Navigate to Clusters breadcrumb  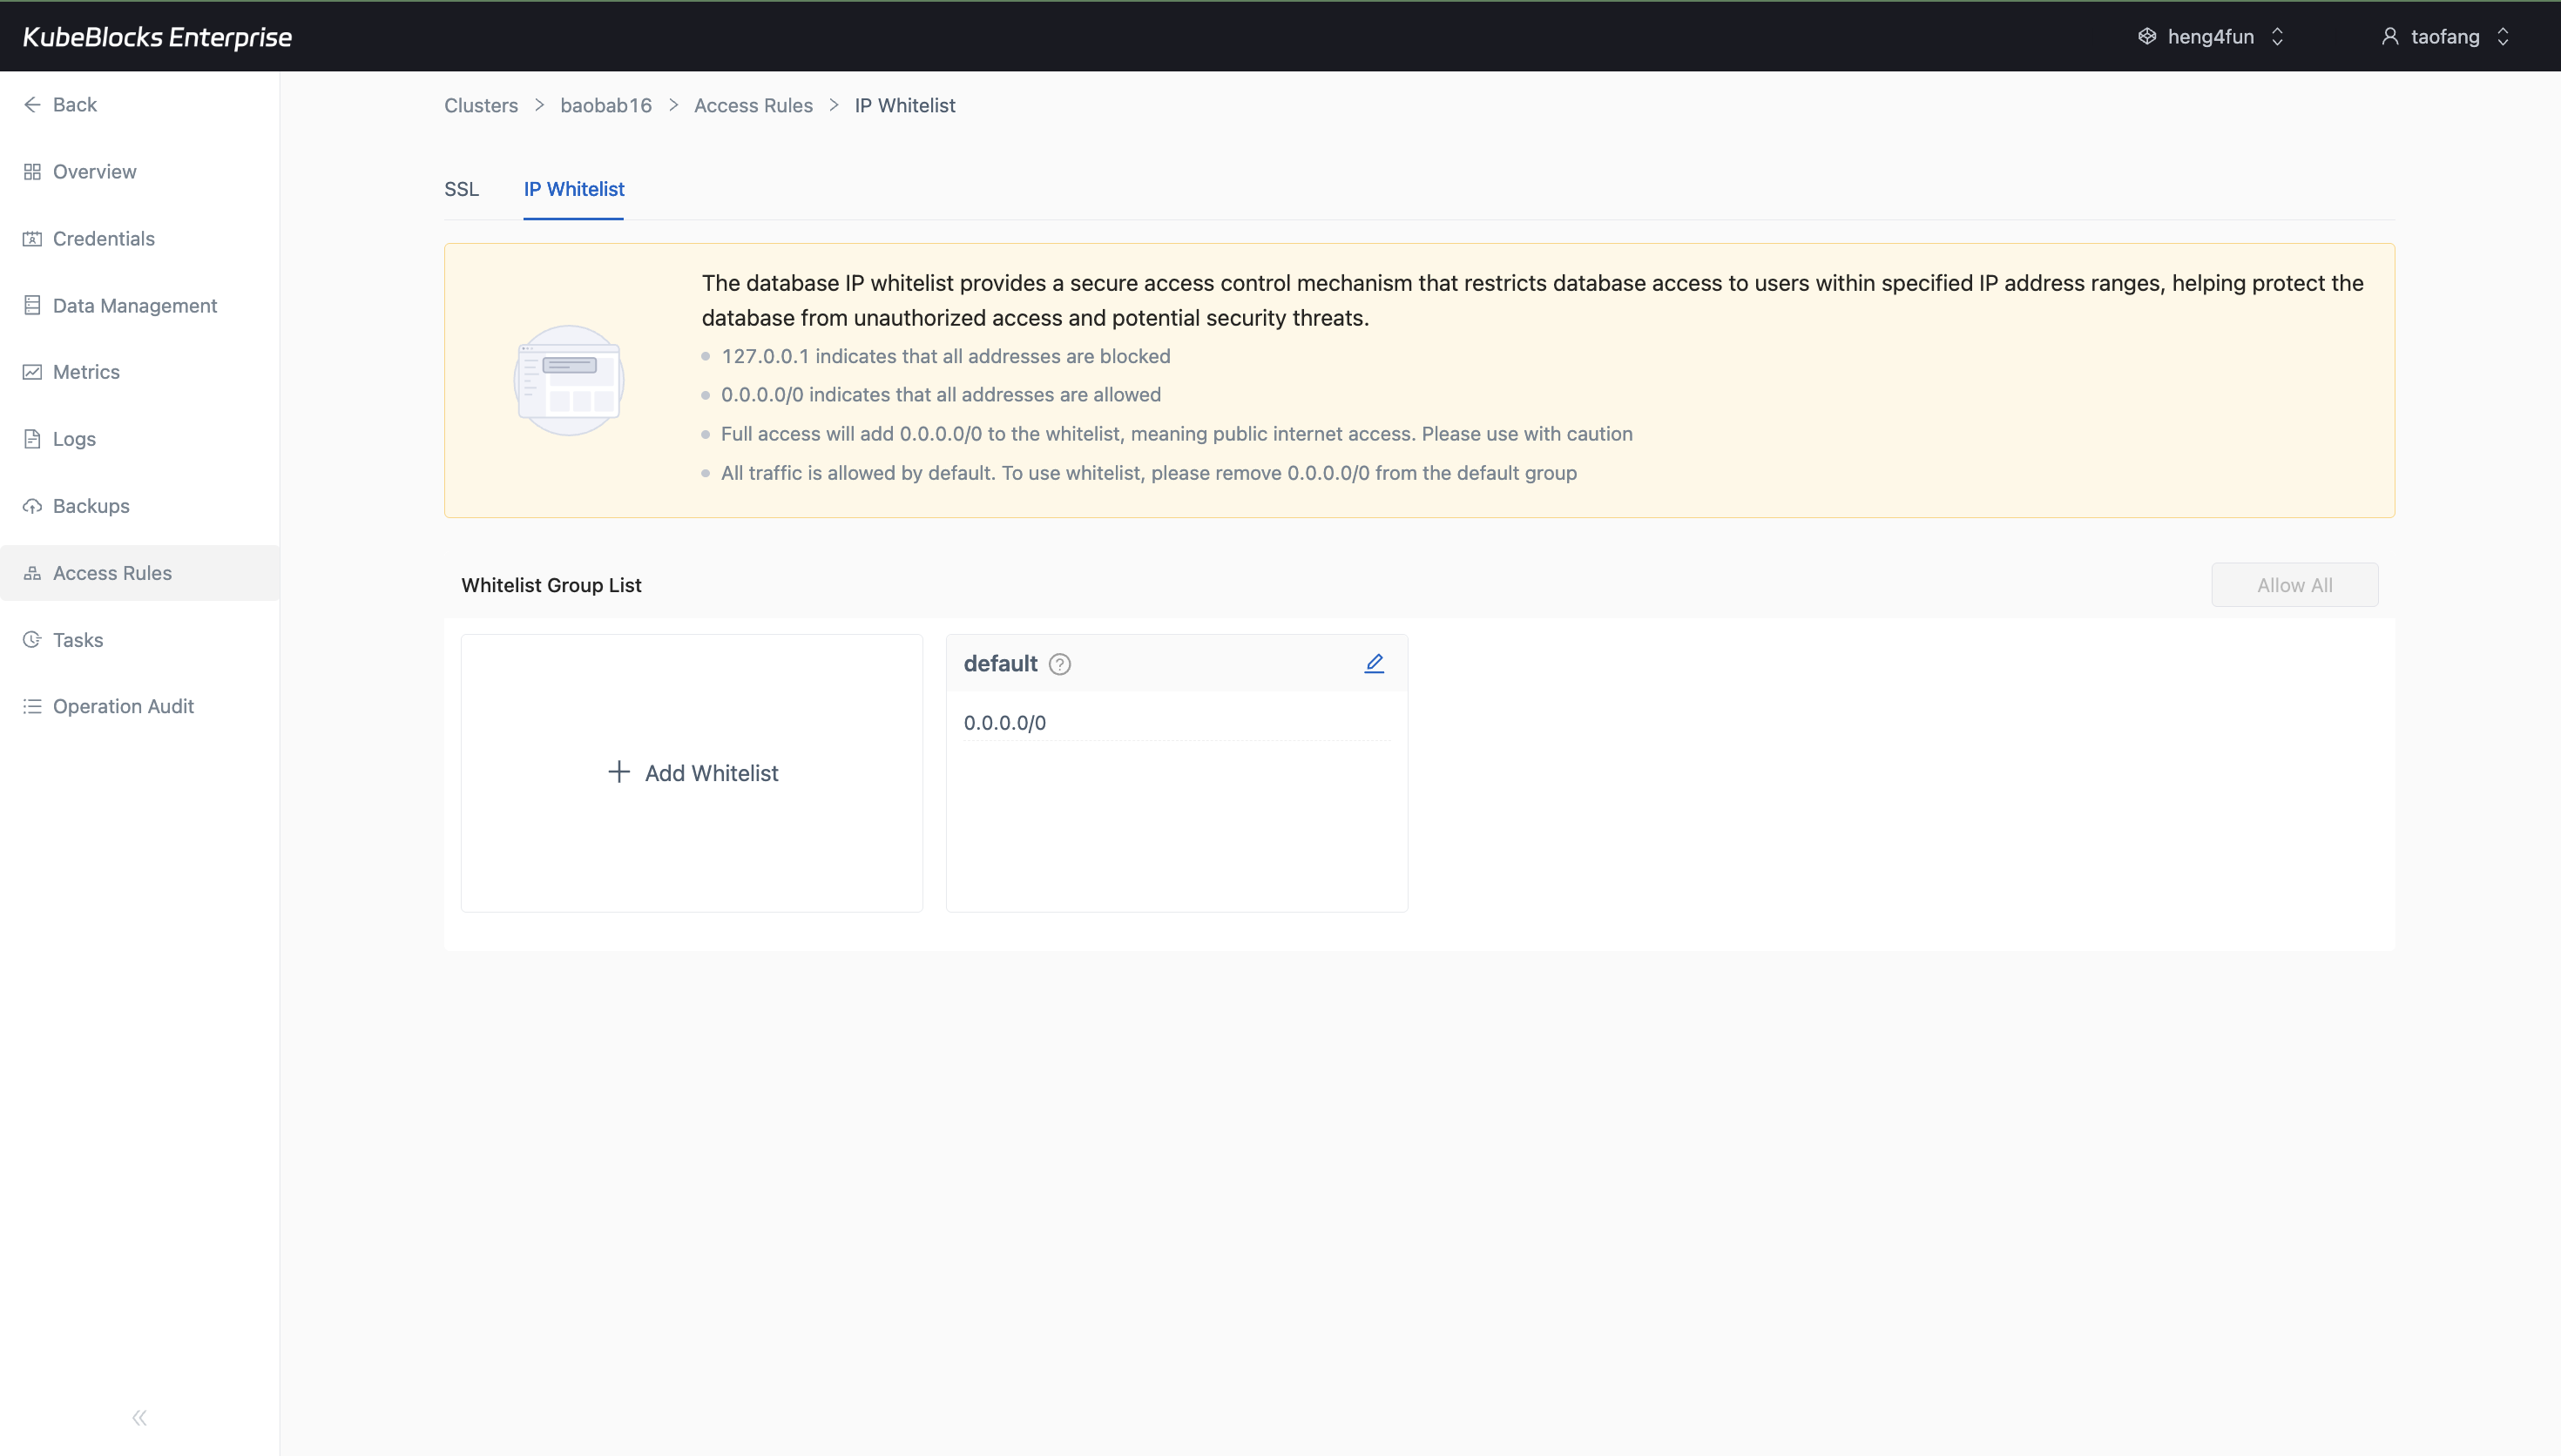[x=481, y=106]
